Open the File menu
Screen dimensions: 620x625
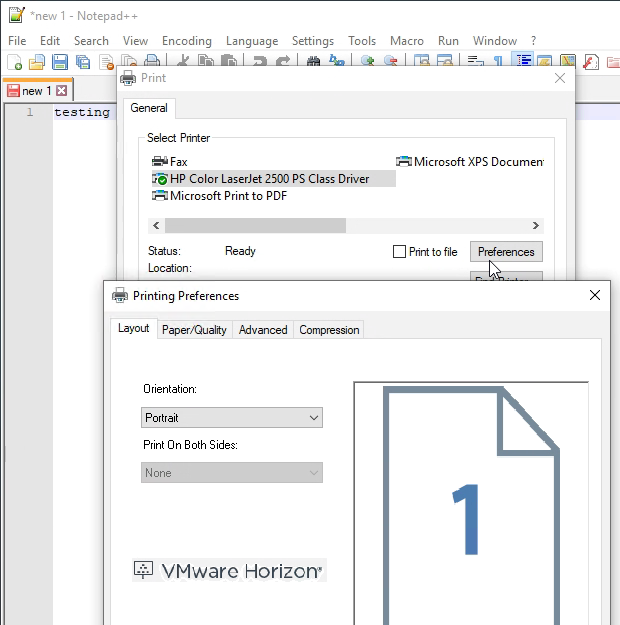point(17,41)
